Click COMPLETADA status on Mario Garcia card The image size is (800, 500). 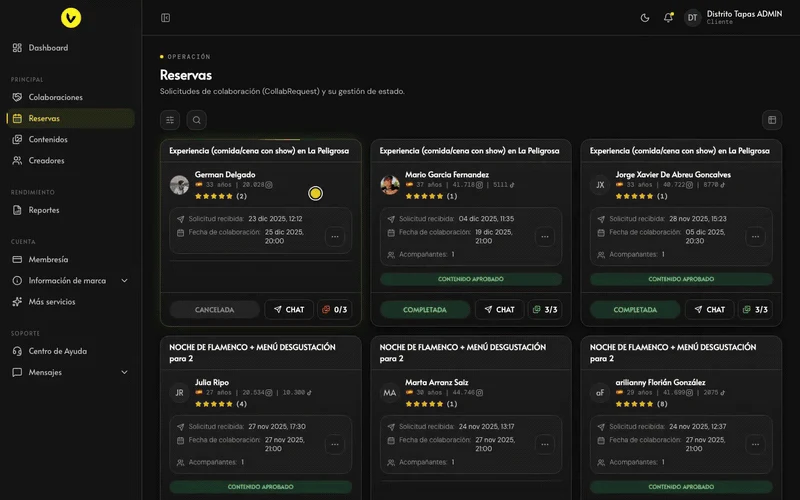click(424, 310)
